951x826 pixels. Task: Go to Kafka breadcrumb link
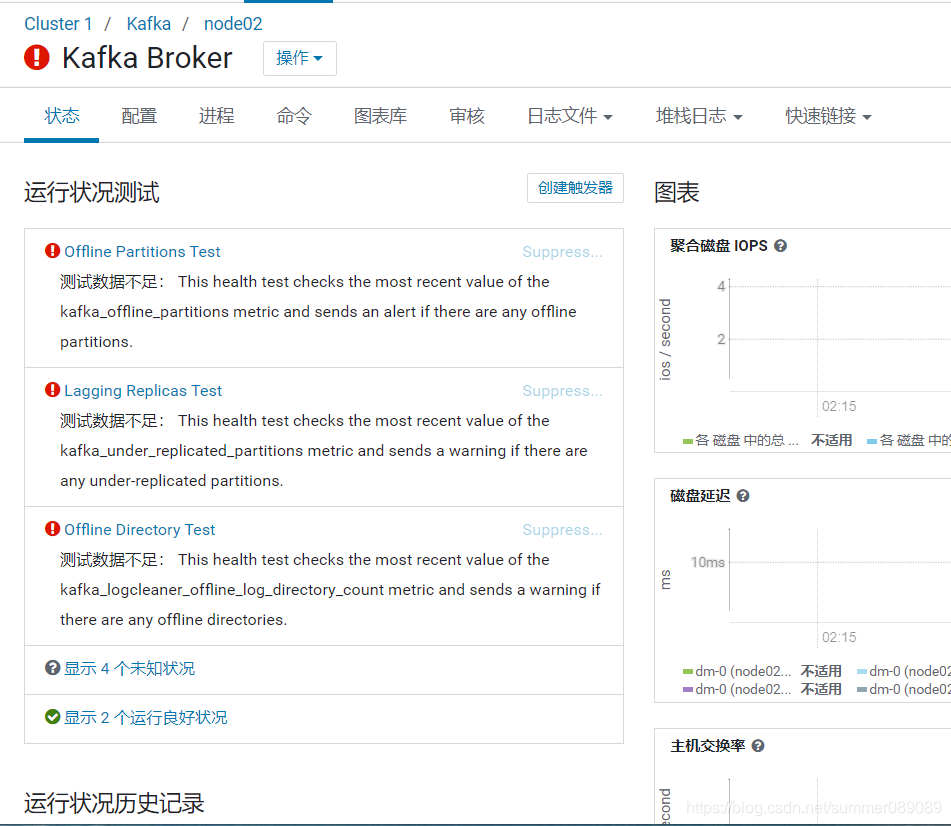coord(149,24)
